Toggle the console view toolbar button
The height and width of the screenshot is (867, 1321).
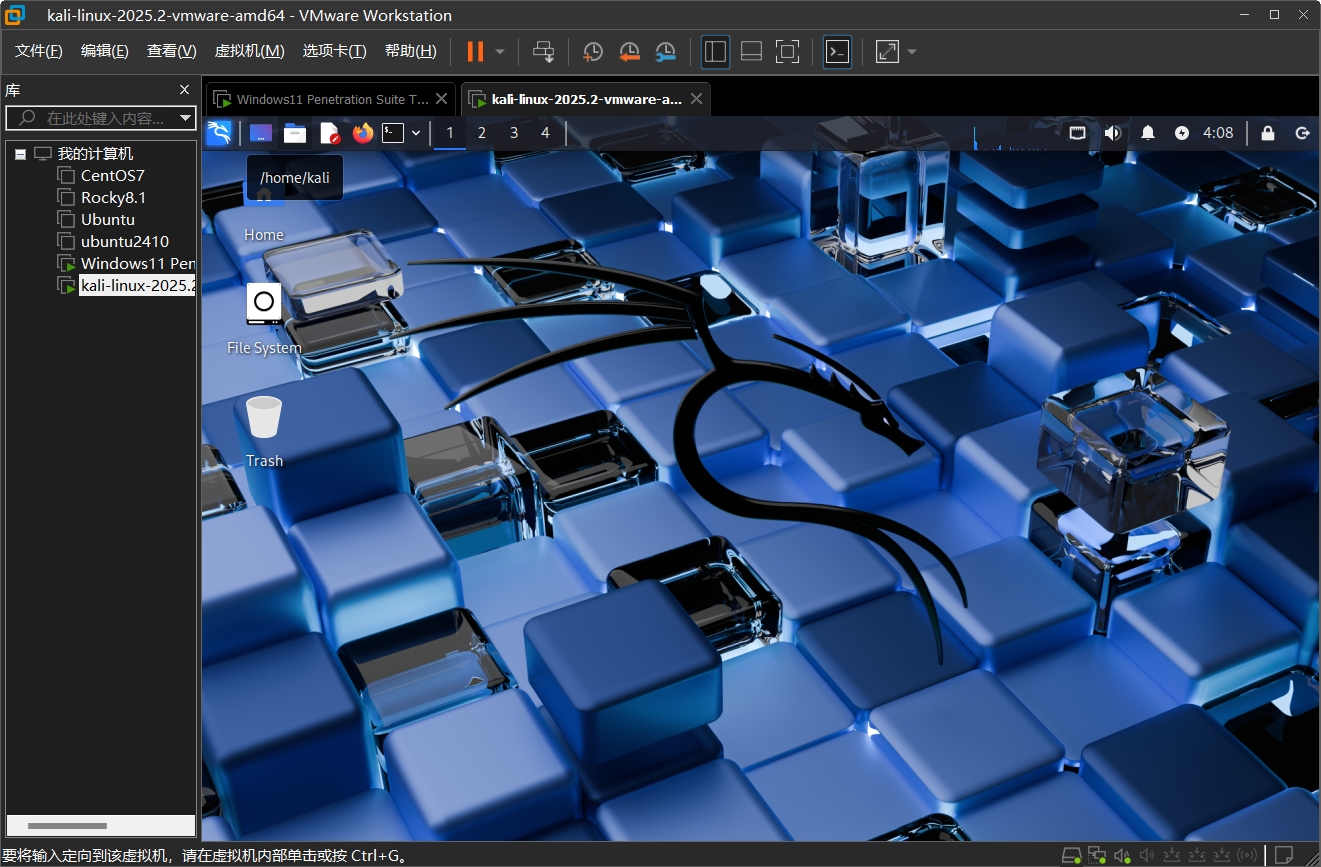837,52
